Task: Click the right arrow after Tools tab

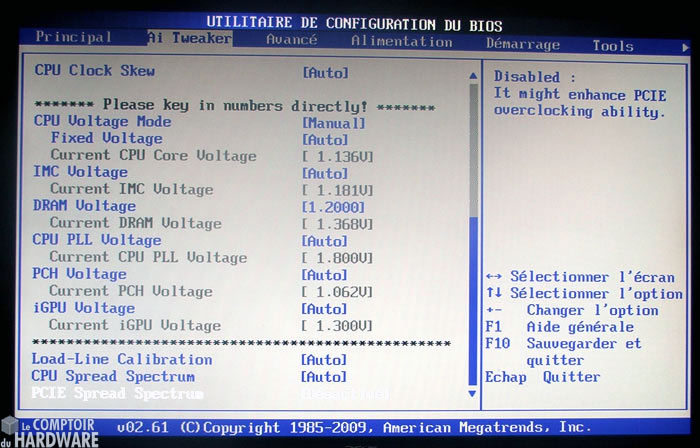Action: [686, 47]
